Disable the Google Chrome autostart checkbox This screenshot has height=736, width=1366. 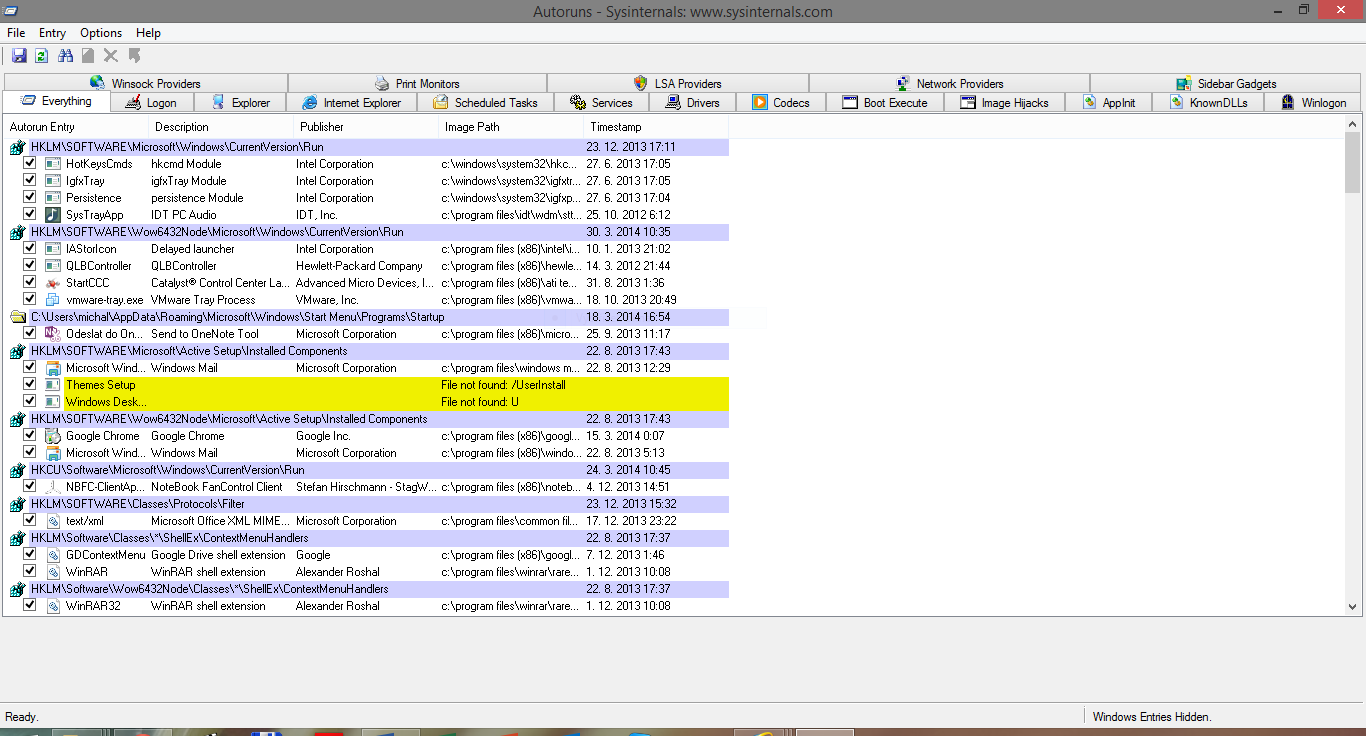click(x=30, y=435)
